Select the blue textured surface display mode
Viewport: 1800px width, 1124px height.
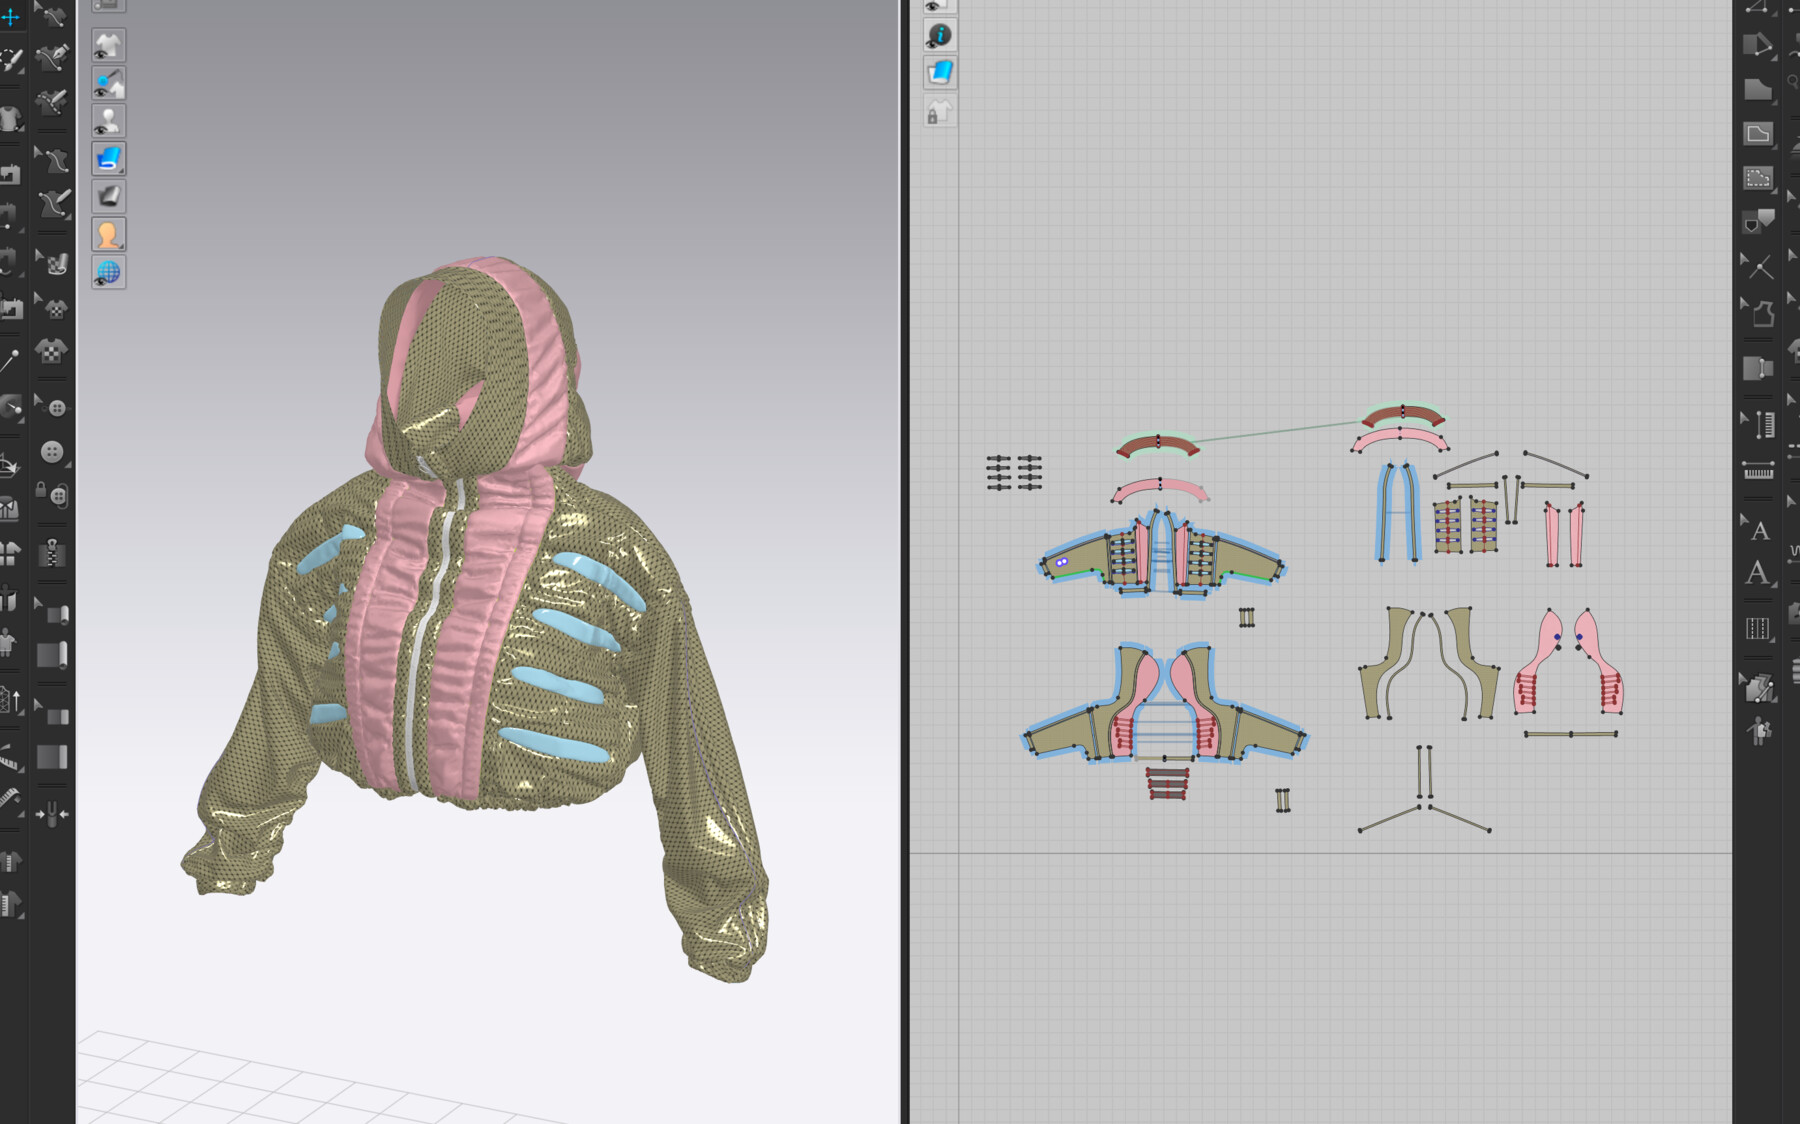tap(110, 158)
